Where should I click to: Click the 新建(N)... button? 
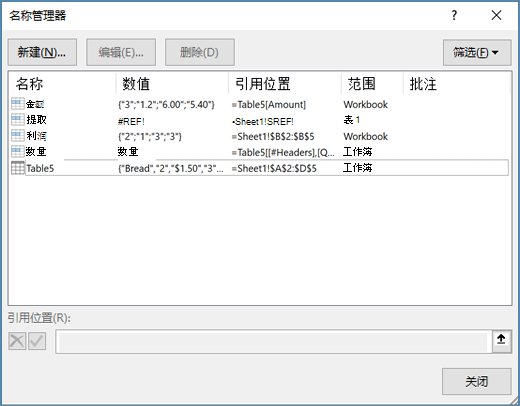pyautogui.click(x=42, y=52)
